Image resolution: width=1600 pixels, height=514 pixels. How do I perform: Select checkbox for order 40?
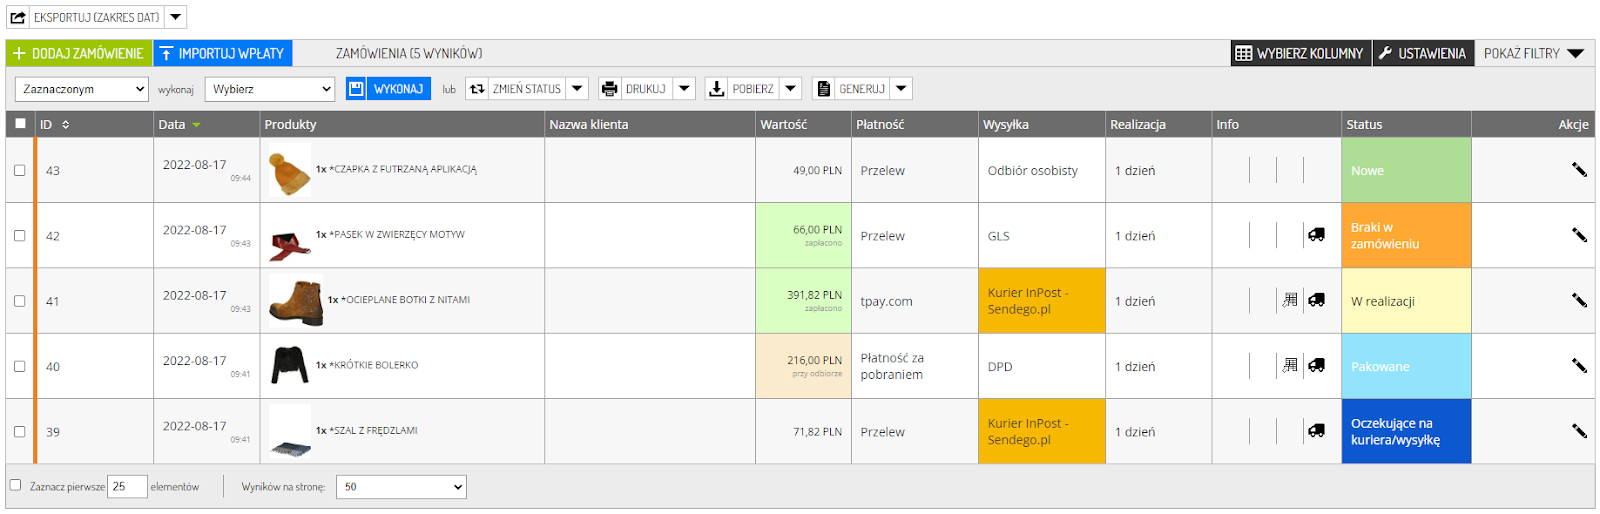click(19, 366)
